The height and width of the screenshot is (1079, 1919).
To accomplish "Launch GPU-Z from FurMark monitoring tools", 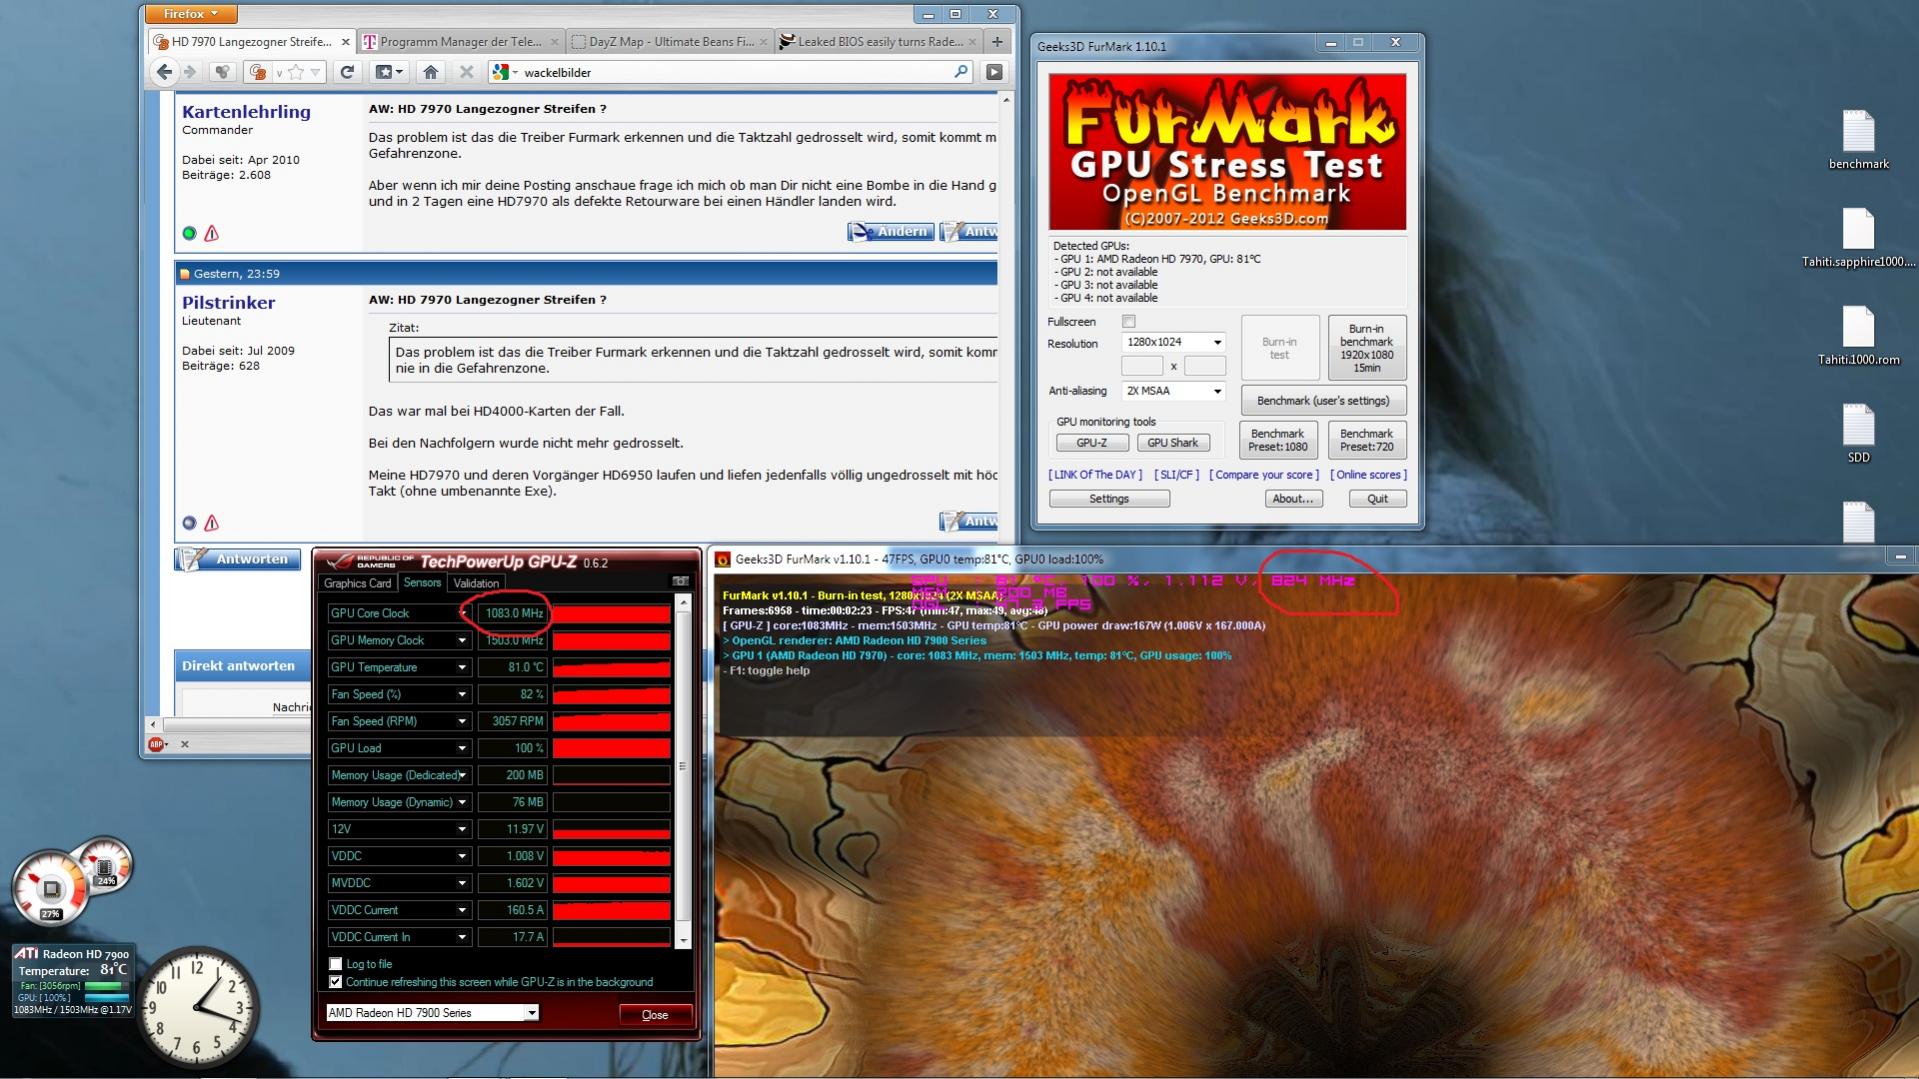I will 1091,443.
